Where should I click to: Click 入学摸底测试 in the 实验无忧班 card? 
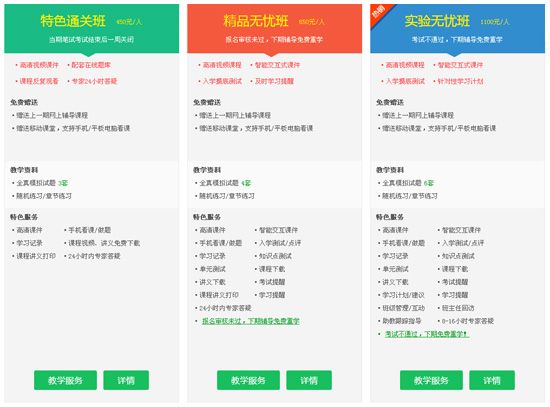click(x=405, y=81)
